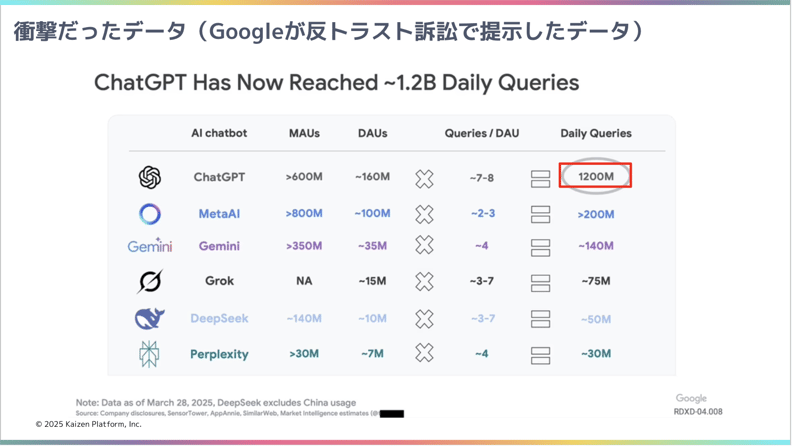This screenshot has height=446, width=792.
Task: Click the '~140M' daily queries value for Gemini
Action: pyautogui.click(x=596, y=246)
